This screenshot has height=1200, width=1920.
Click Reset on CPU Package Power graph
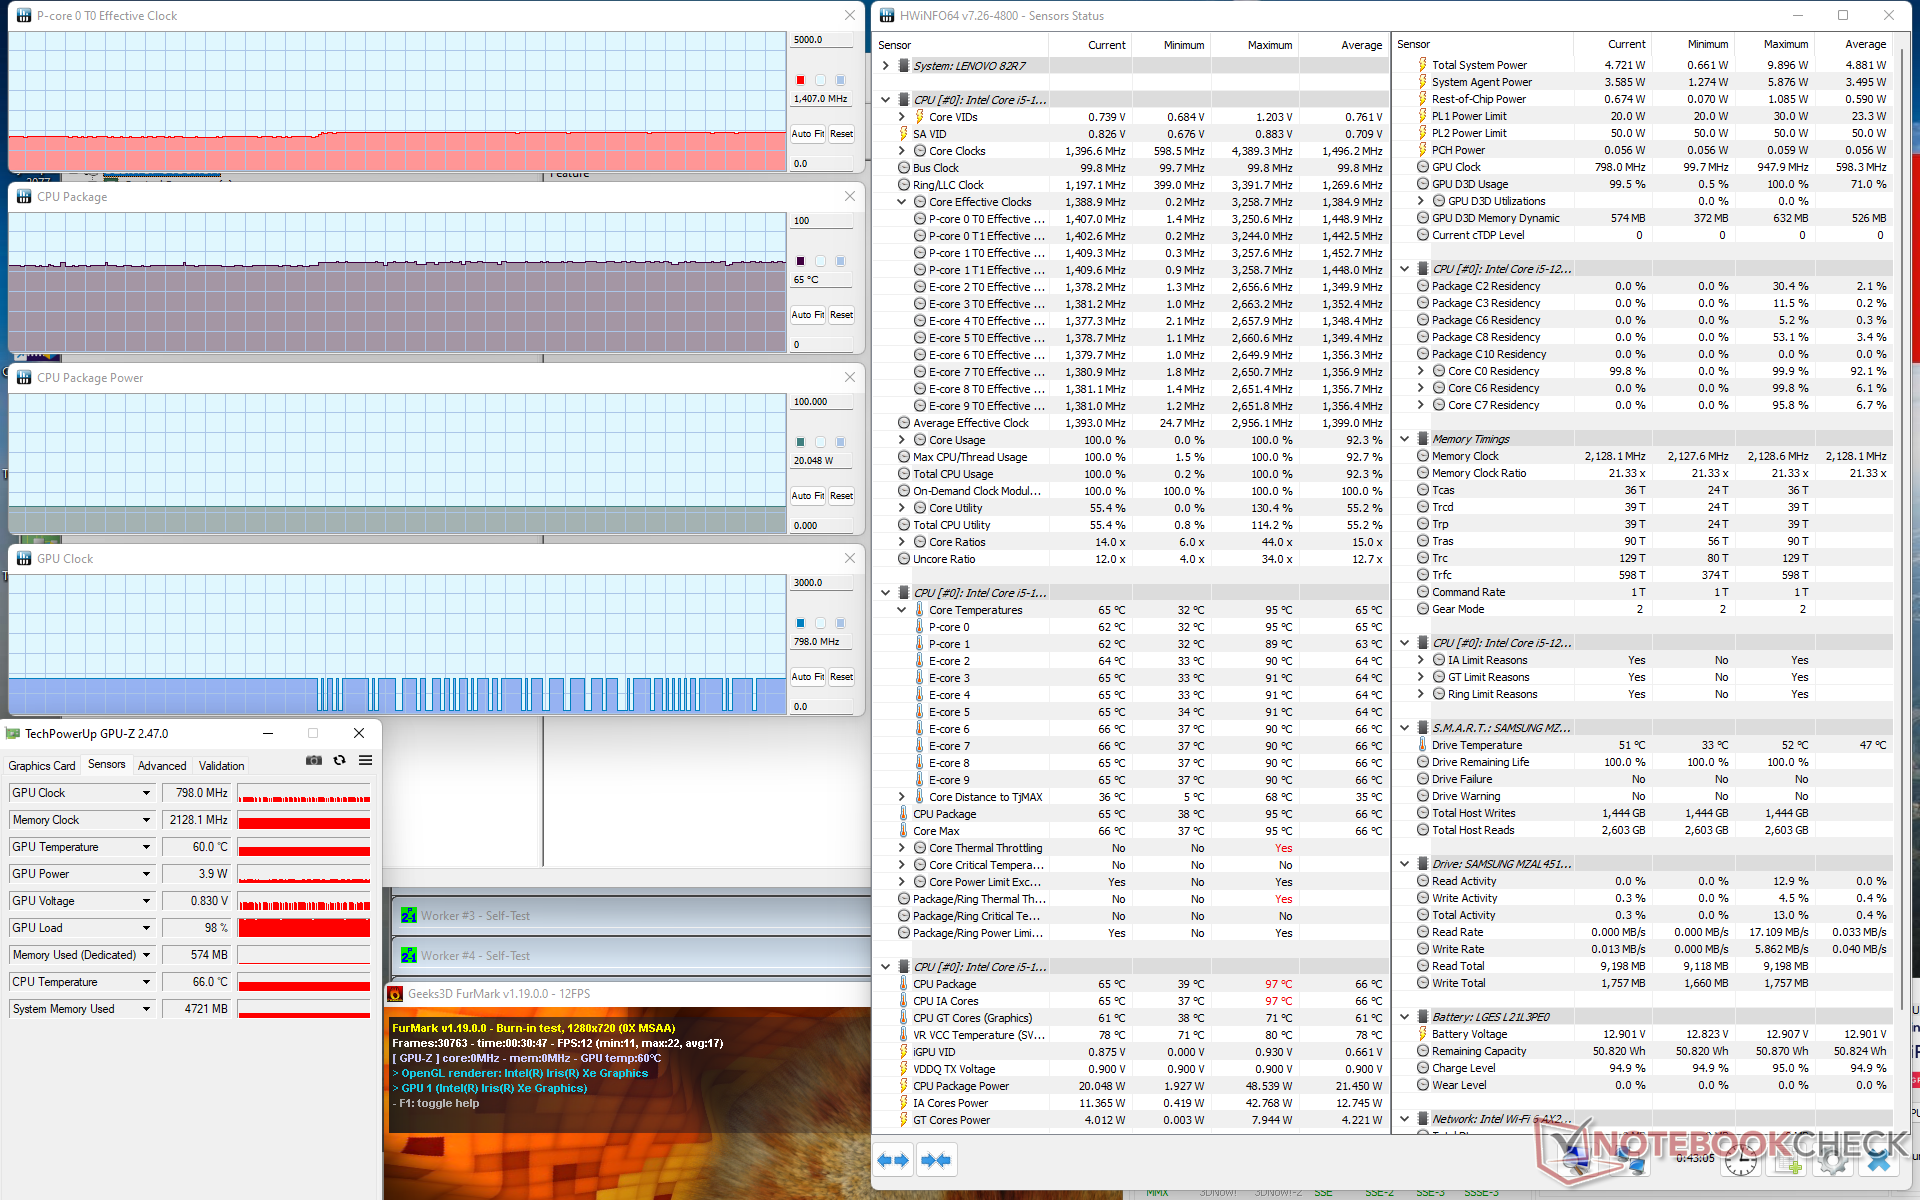(x=842, y=496)
